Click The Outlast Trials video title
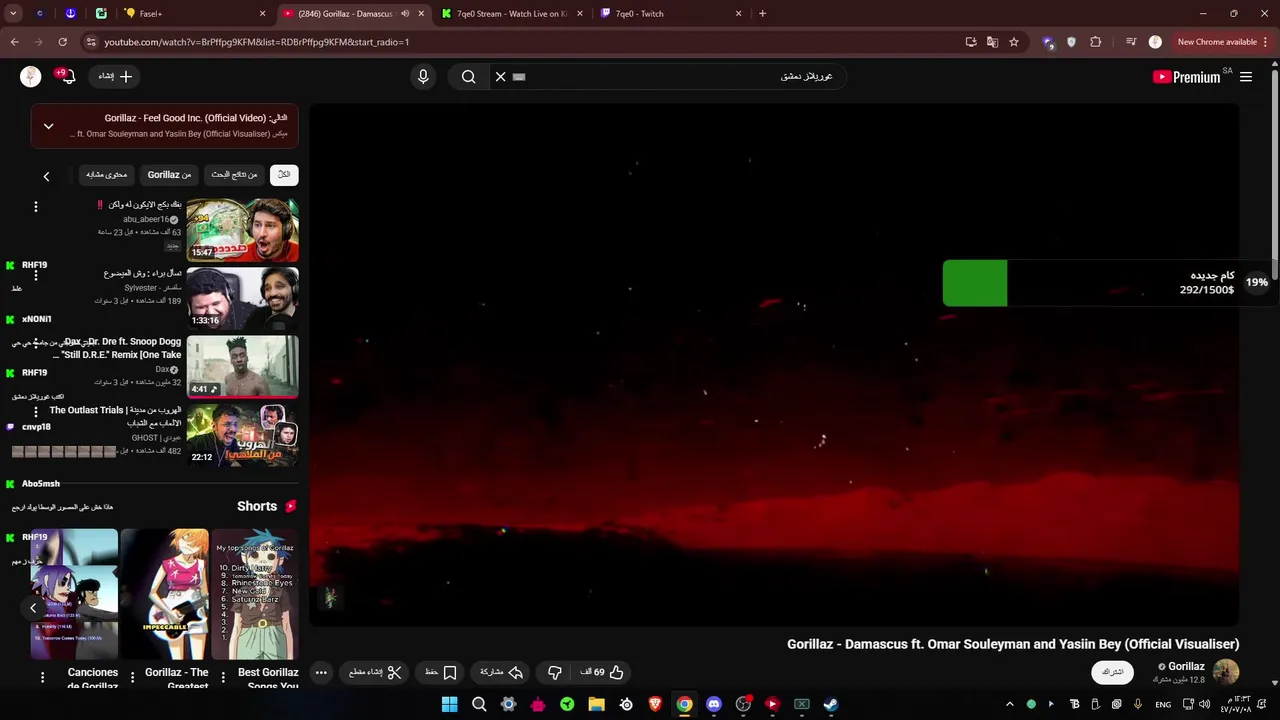The image size is (1280, 720). [116, 417]
